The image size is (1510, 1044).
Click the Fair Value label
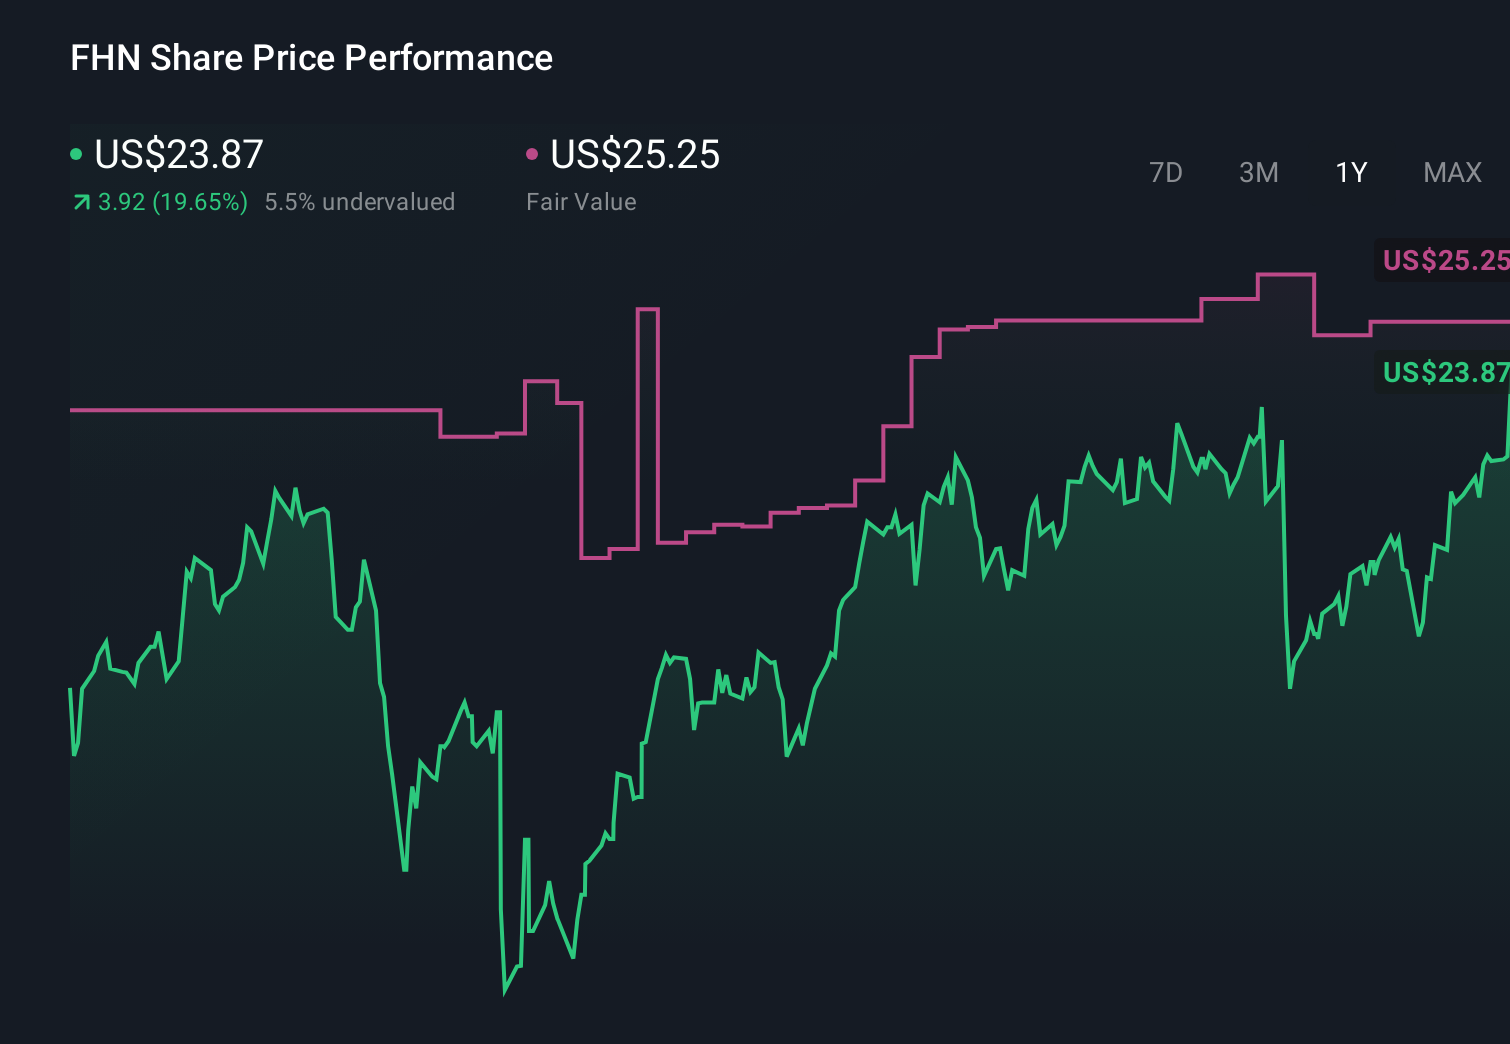581,202
